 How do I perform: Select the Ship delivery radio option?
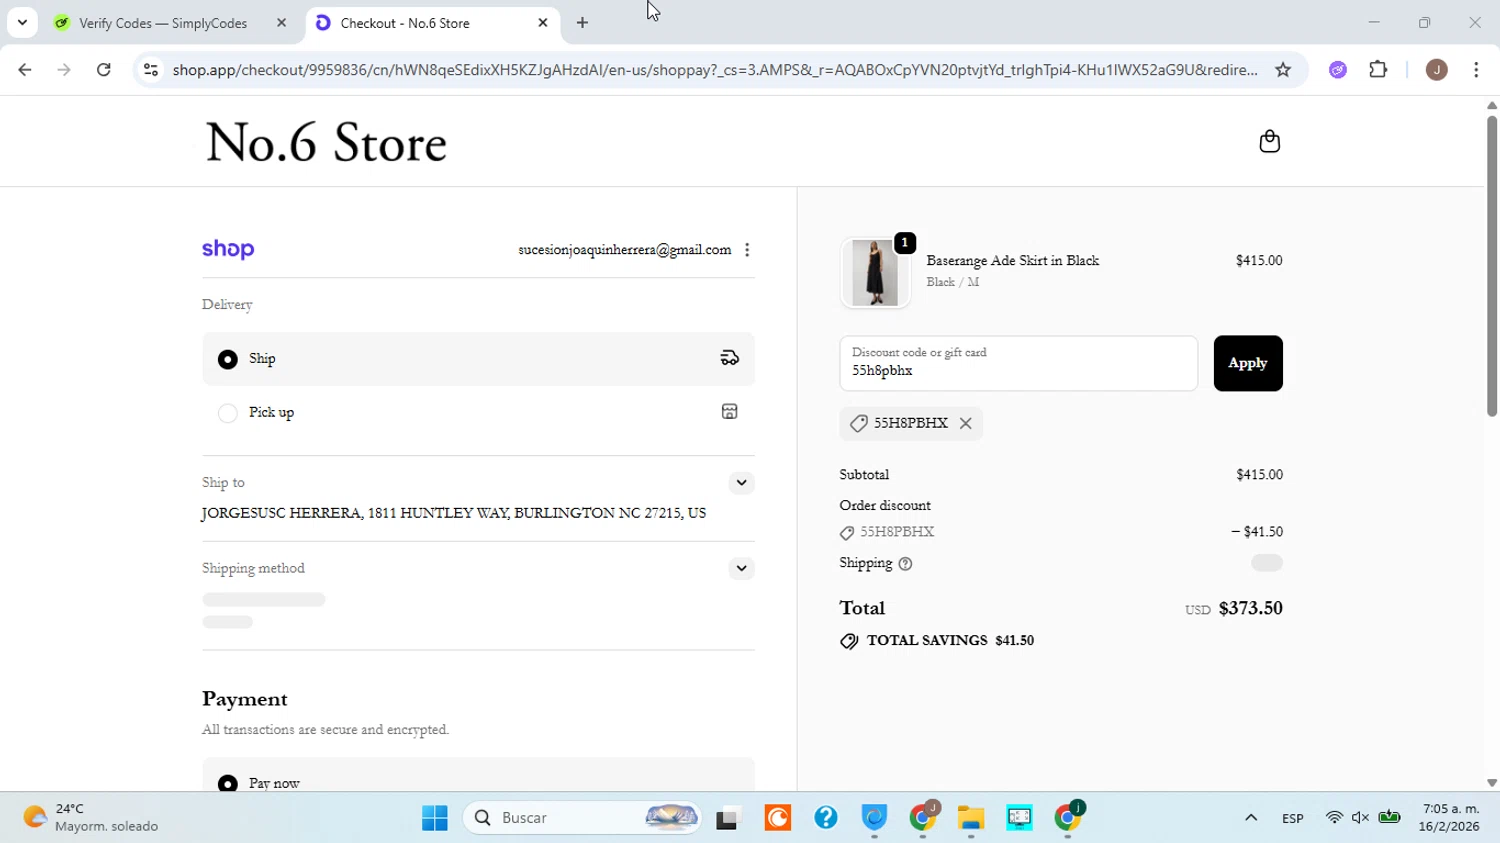point(228,359)
